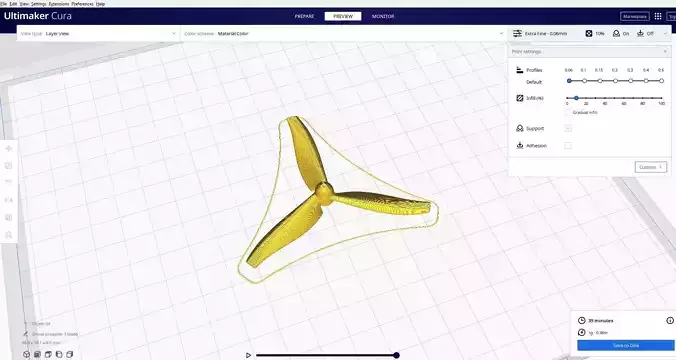
Task: Click the Infill pattern icon in panel
Action: tap(520, 98)
